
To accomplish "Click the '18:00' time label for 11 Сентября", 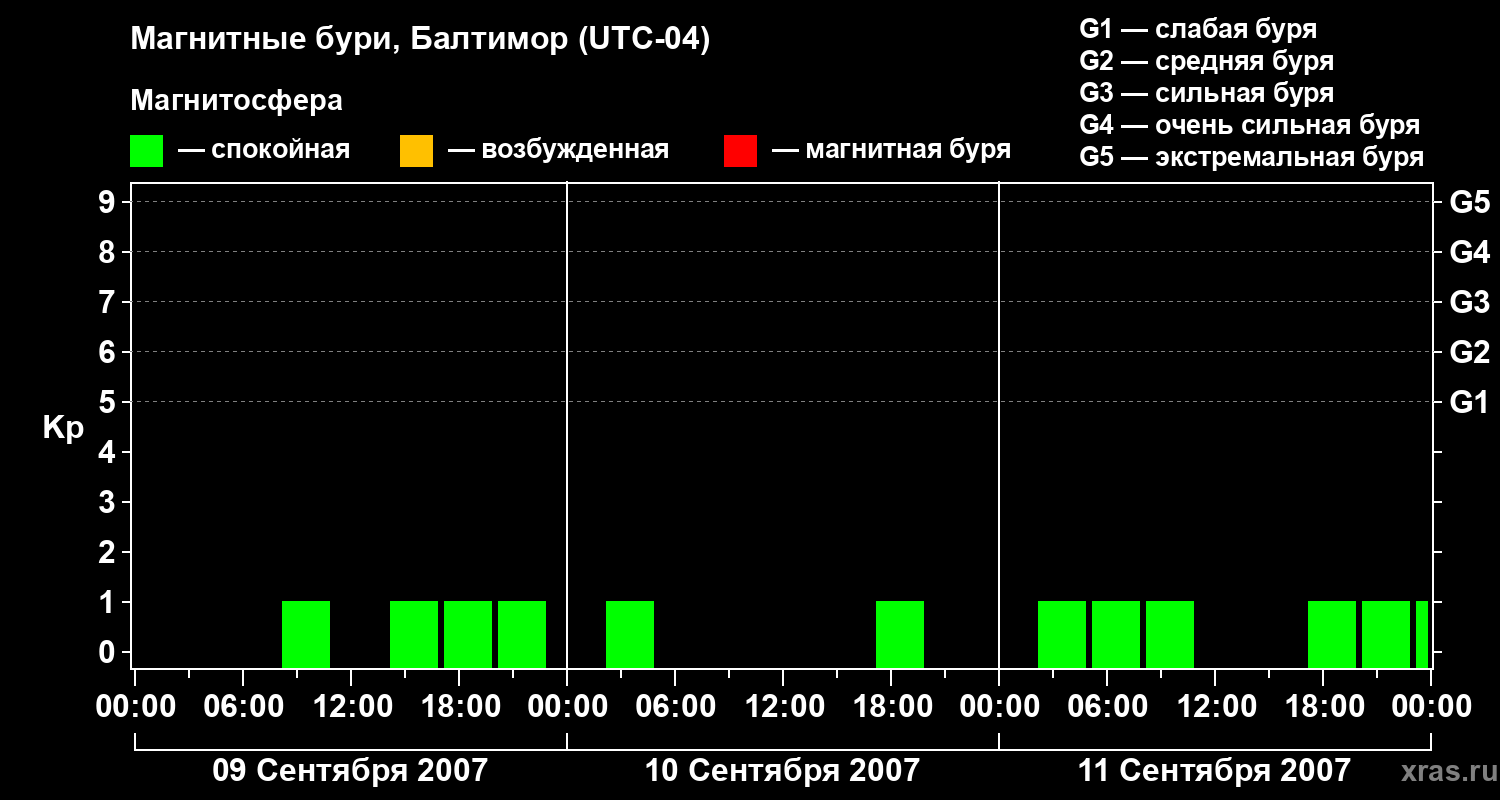I will (x=1323, y=707).
